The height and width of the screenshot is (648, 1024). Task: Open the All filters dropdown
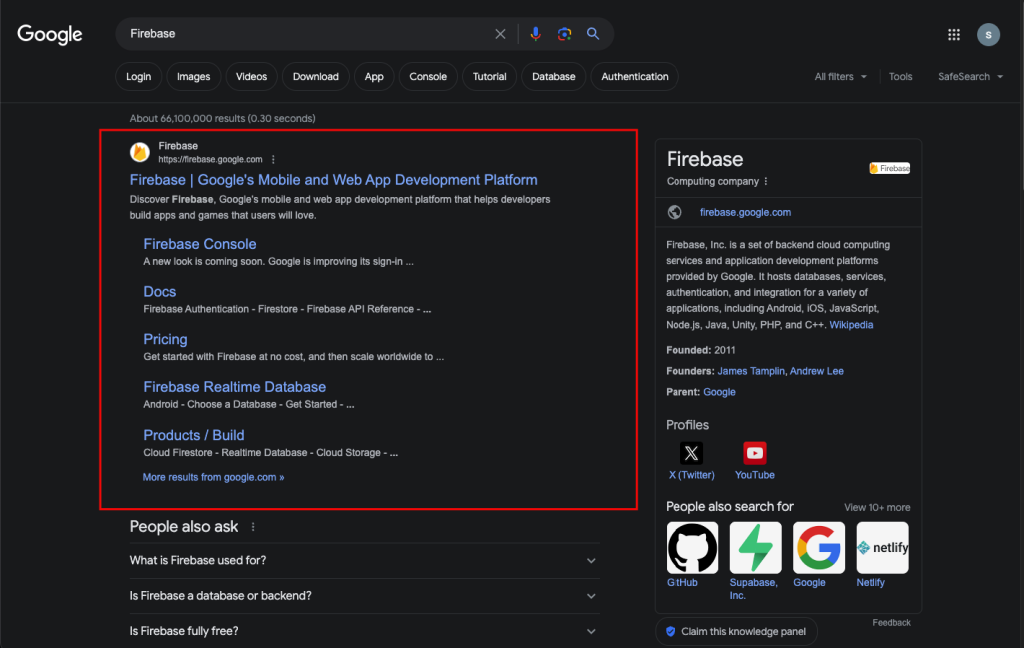pos(840,76)
